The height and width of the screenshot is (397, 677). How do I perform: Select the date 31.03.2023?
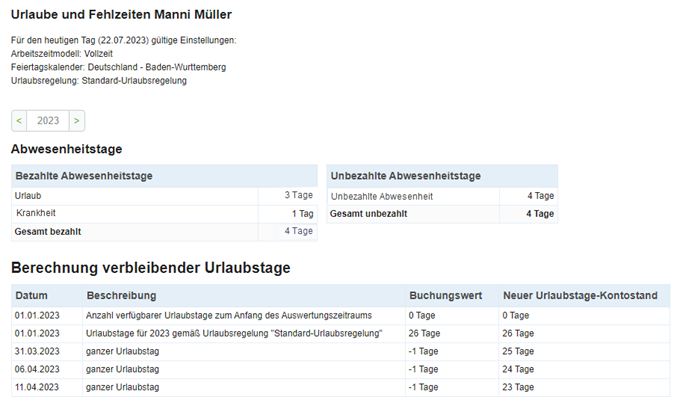click(37, 351)
